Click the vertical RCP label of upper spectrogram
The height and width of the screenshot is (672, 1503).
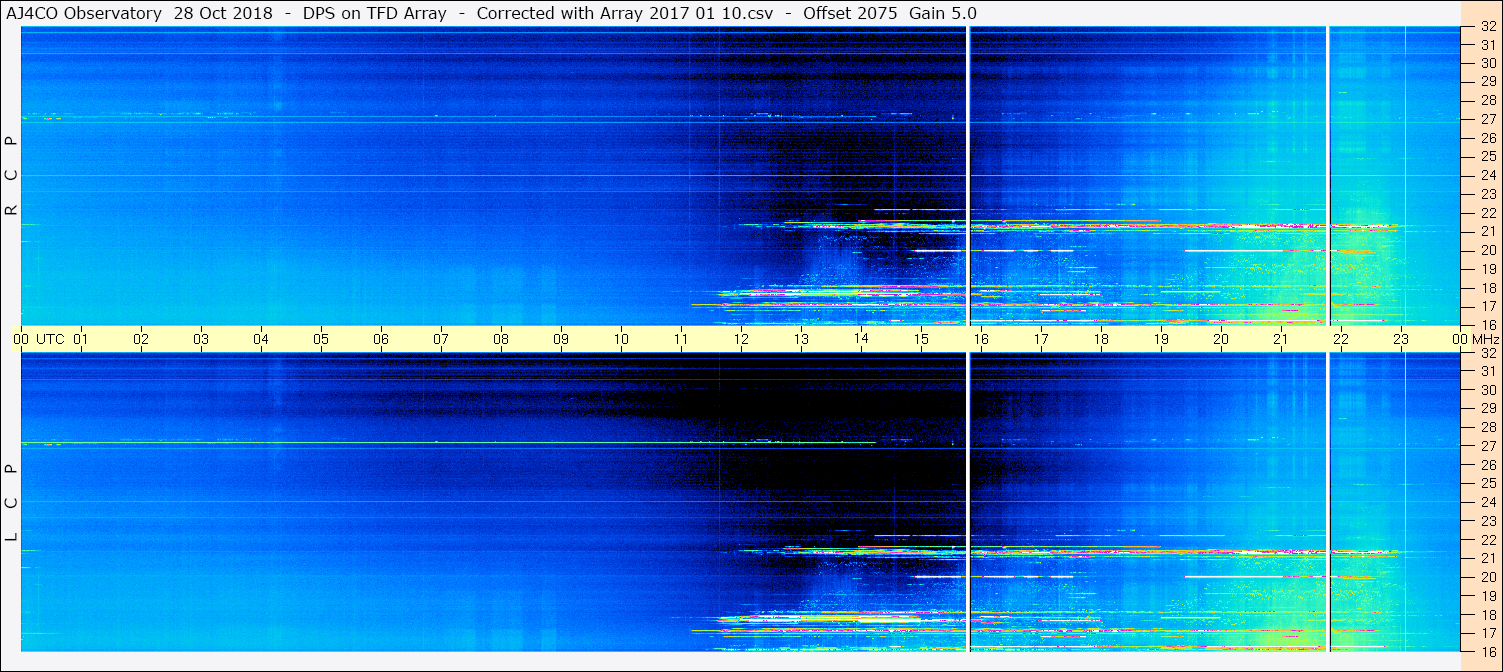[11, 175]
